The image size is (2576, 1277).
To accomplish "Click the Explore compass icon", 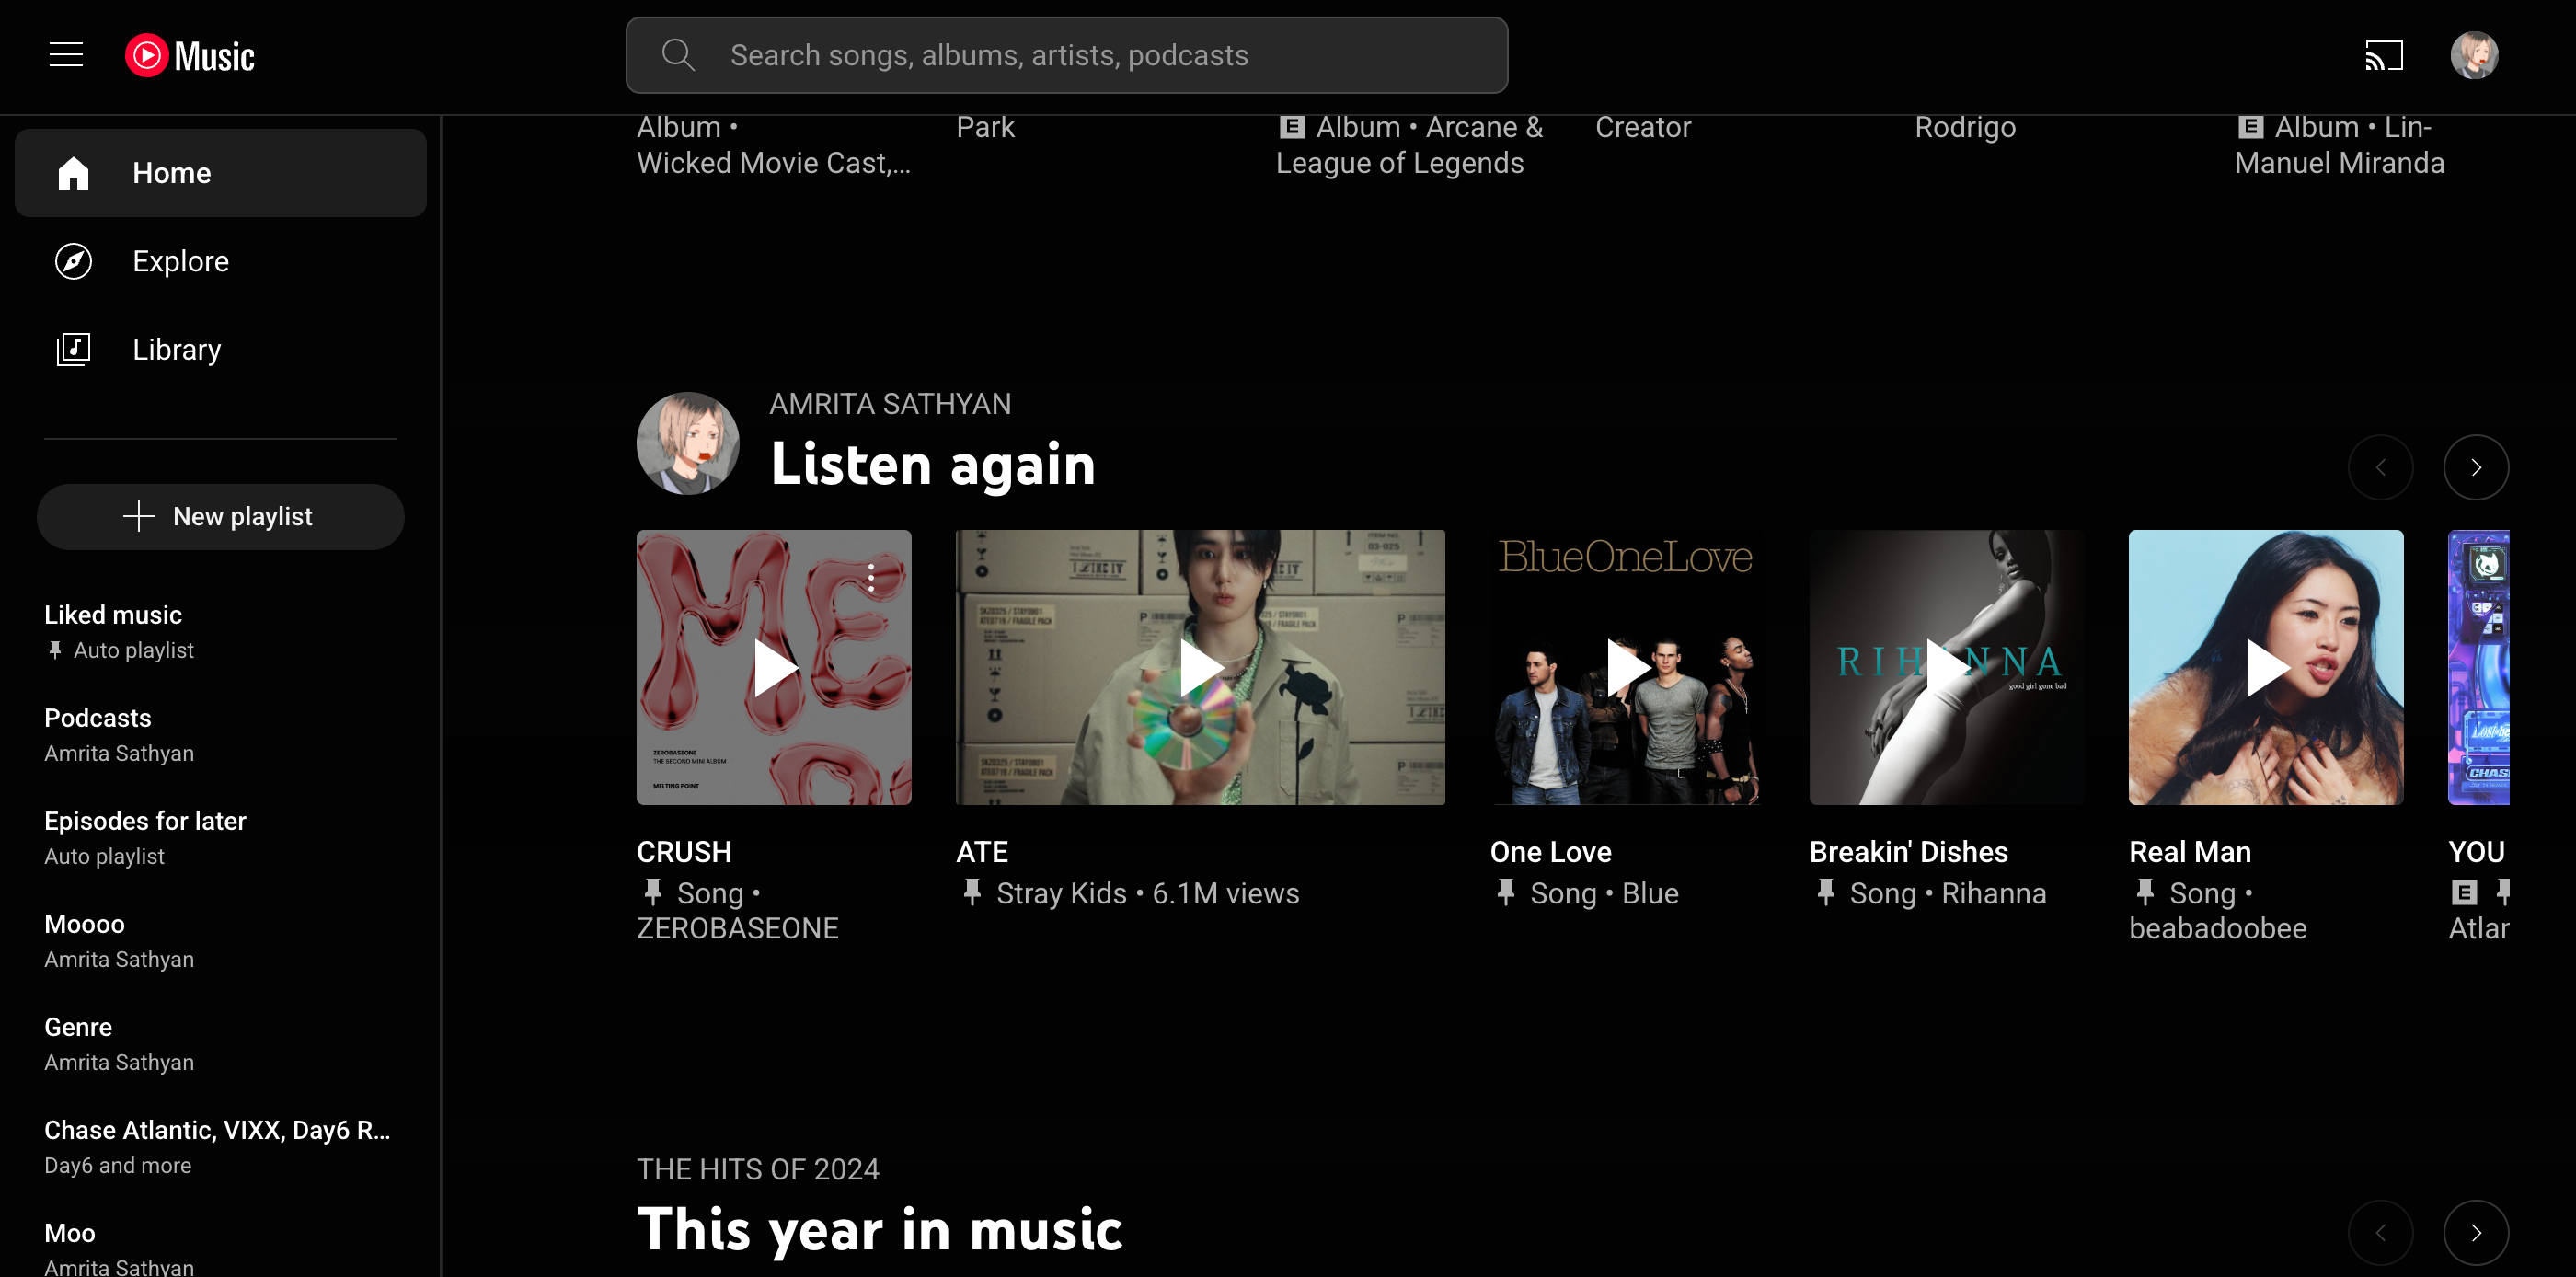I will pos(73,261).
